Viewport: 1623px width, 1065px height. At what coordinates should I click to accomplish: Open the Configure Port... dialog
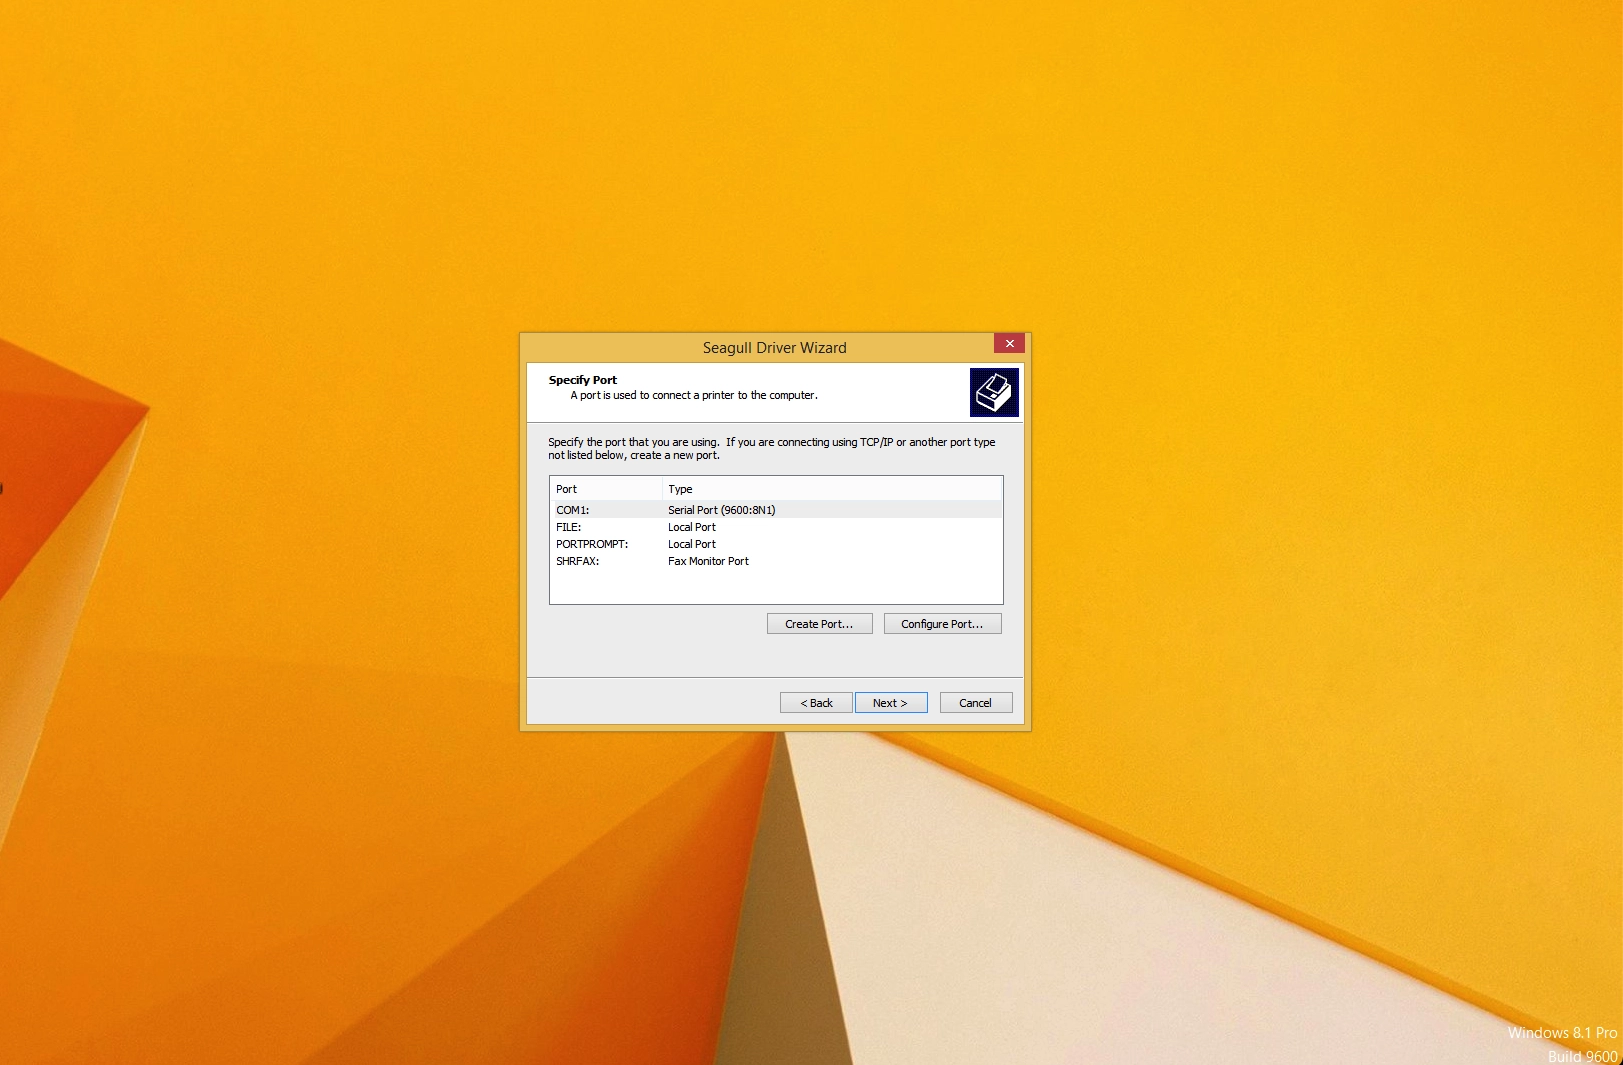[942, 624]
